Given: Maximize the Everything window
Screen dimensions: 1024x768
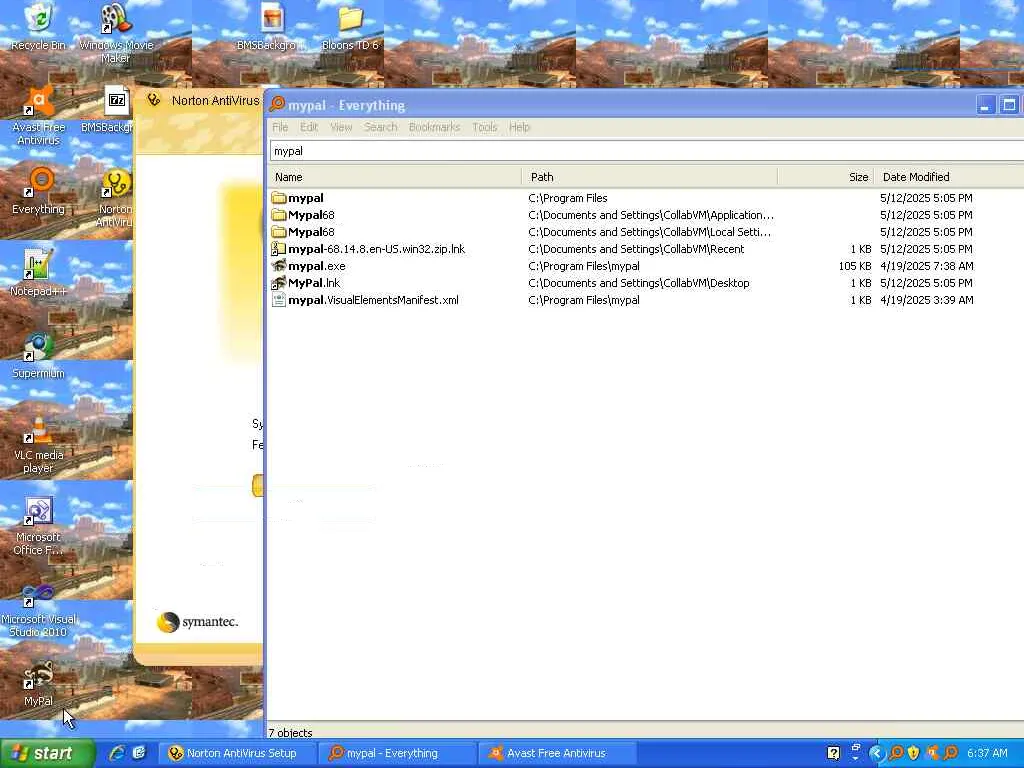Looking at the screenshot, I should tap(1009, 104).
